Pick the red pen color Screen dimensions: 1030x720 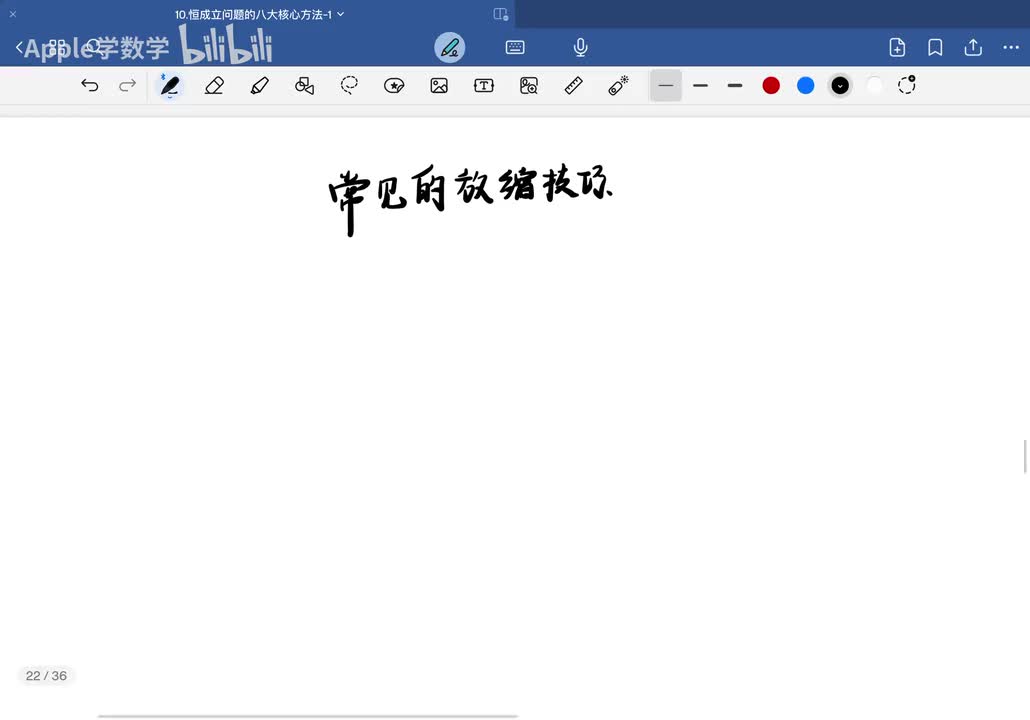(x=771, y=85)
